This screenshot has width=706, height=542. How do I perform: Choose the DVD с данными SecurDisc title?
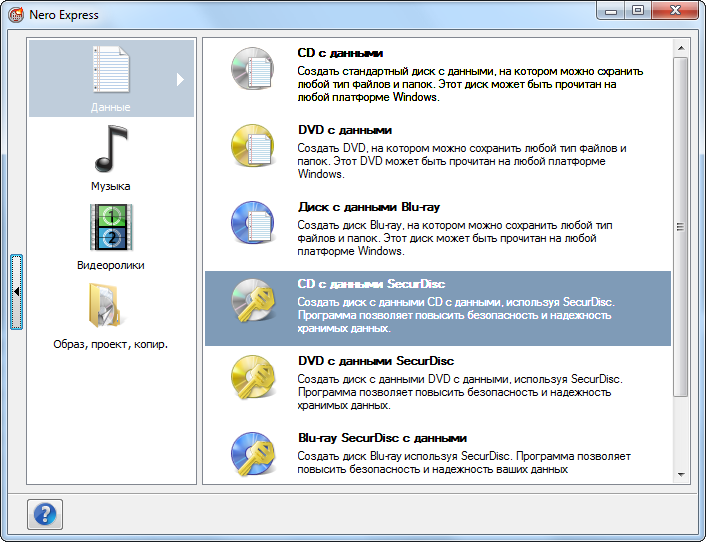click(x=376, y=361)
